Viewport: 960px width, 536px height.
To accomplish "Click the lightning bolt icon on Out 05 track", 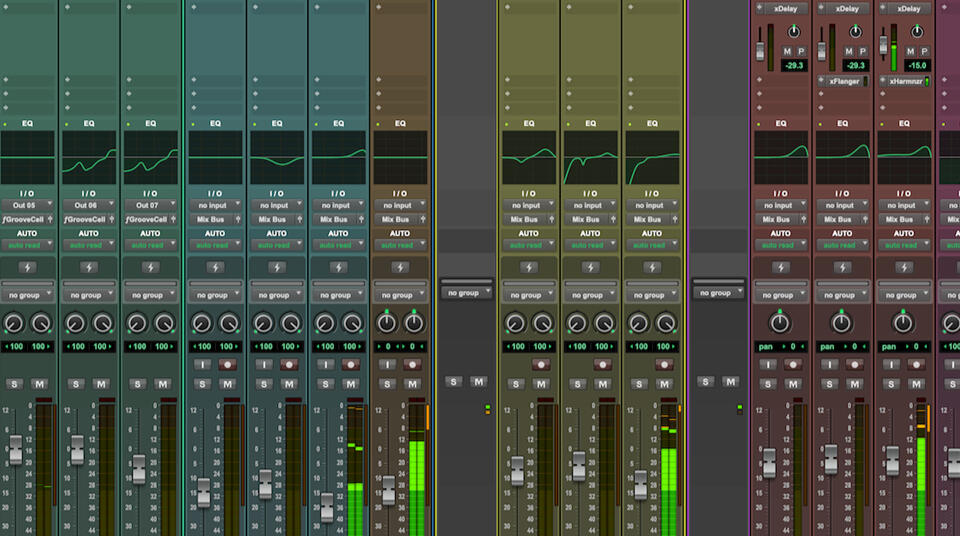I will point(27,268).
